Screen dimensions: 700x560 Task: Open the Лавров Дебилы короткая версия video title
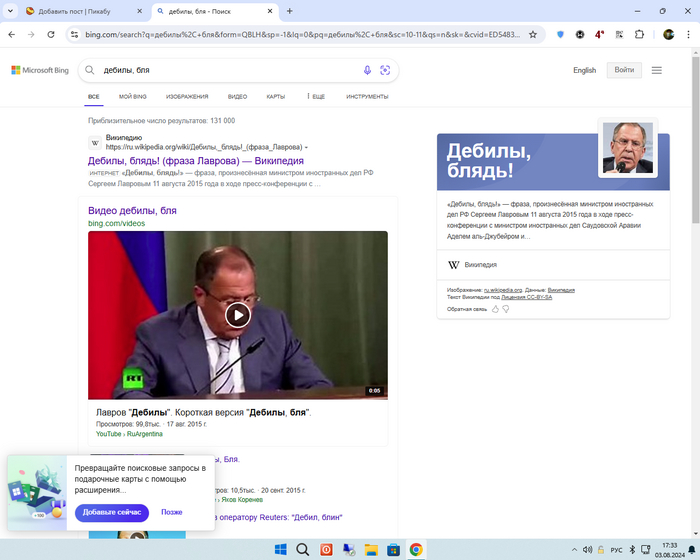(x=204, y=412)
